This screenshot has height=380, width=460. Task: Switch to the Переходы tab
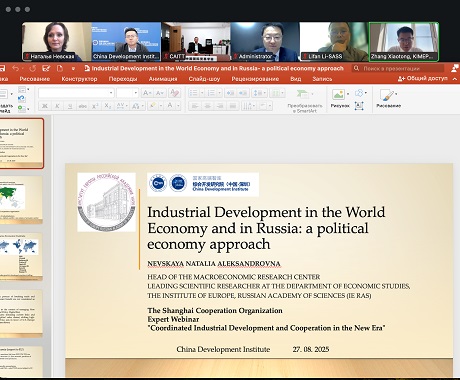point(123,79)
